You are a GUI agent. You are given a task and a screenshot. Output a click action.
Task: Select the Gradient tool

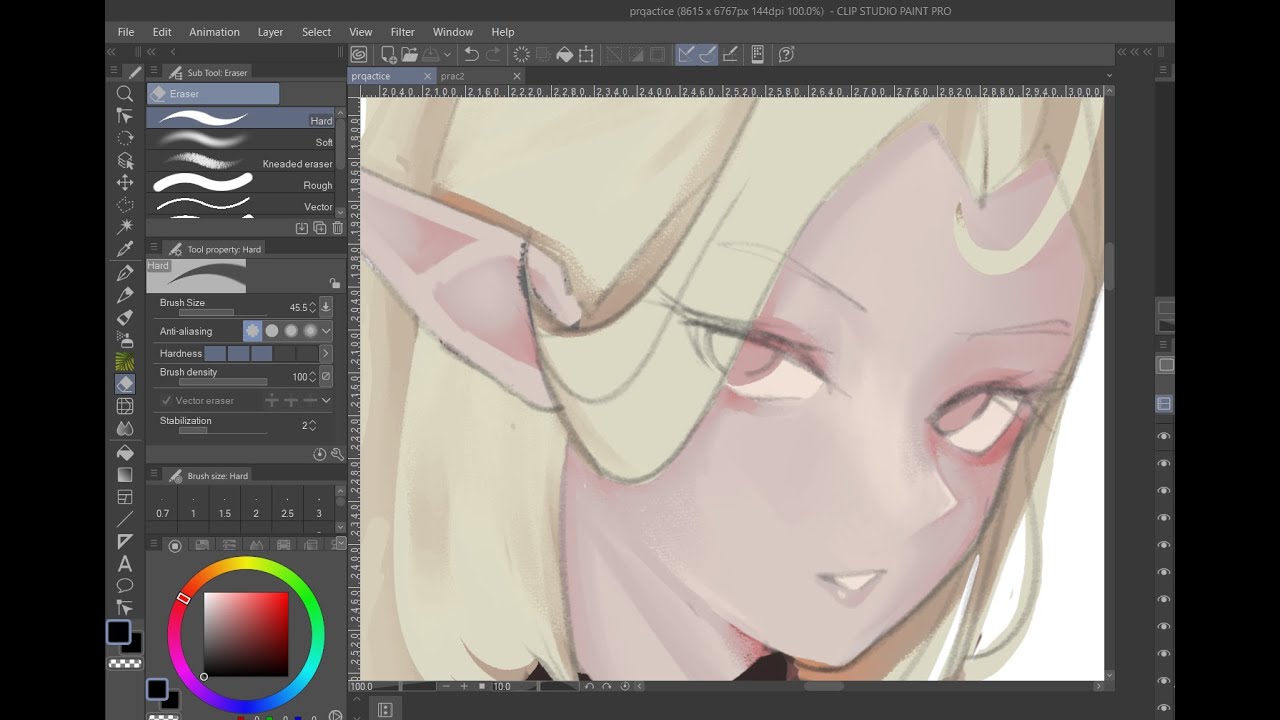click(125, 475)
